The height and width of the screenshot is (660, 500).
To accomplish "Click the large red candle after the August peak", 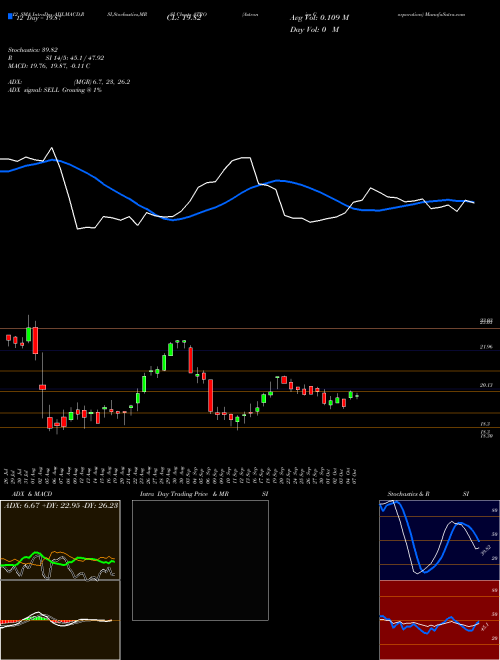I will point(191,359).
